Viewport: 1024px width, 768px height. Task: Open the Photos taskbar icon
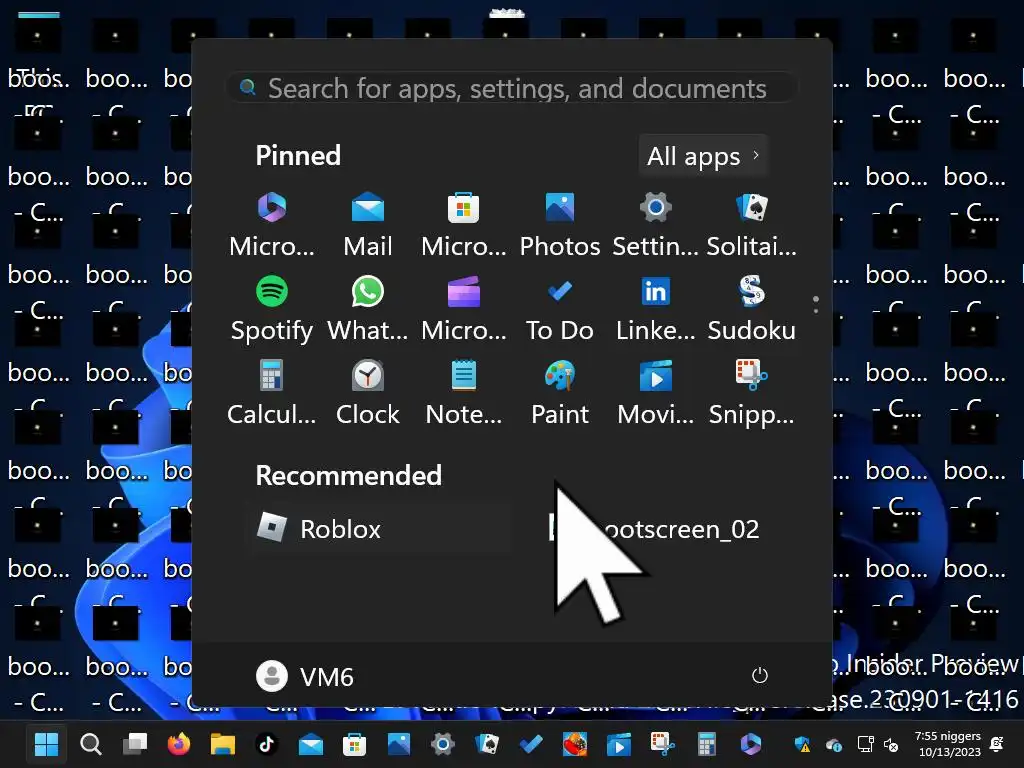pos(398,744)
